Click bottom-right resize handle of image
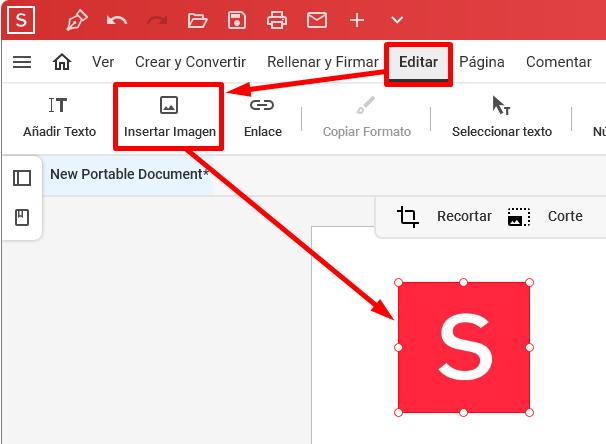The height and width of the screenshot is (444, 606). [529, 413]
